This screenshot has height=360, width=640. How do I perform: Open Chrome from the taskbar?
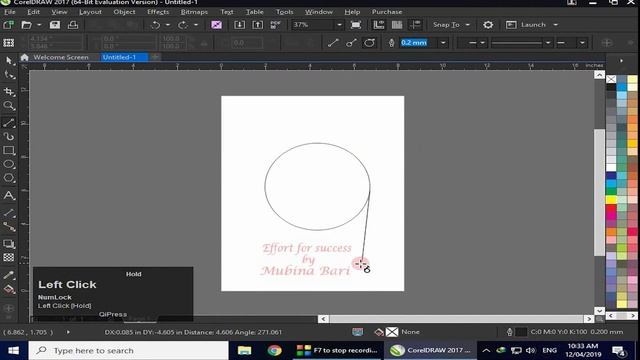point(274,351)
